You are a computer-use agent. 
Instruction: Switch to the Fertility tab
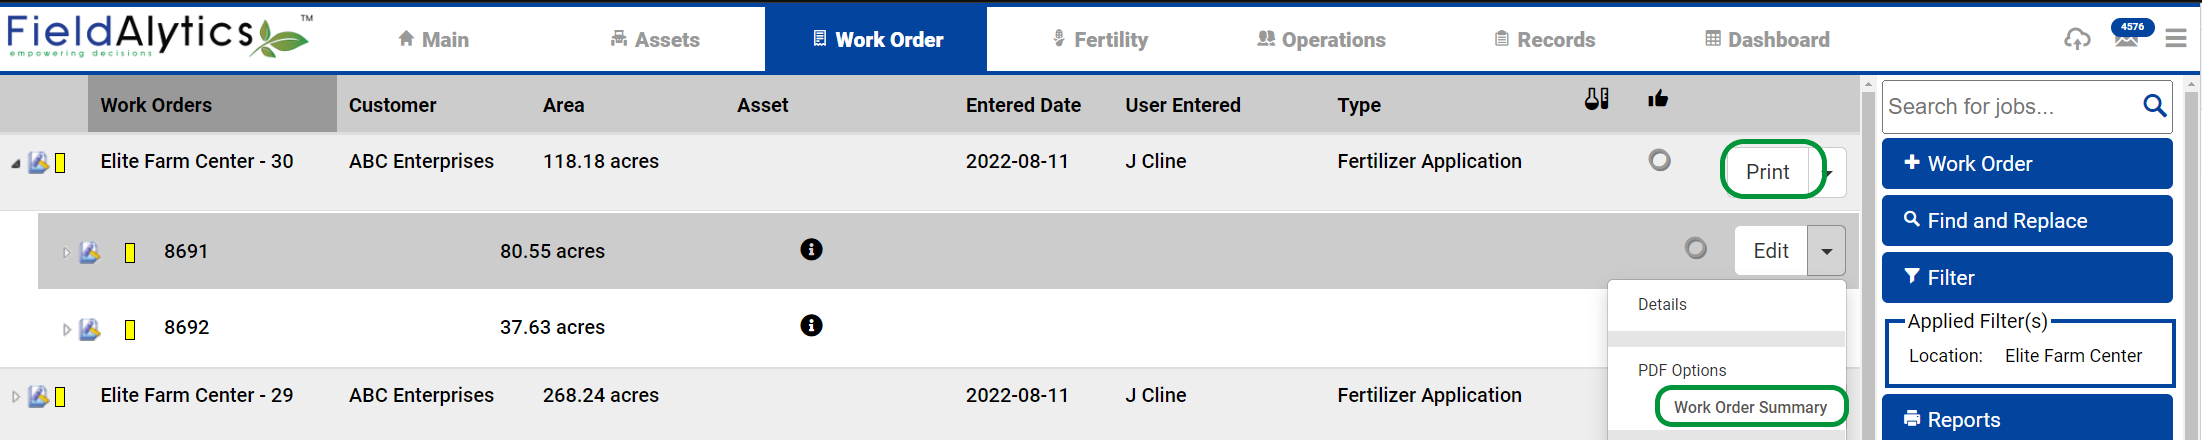(1100, 39)
